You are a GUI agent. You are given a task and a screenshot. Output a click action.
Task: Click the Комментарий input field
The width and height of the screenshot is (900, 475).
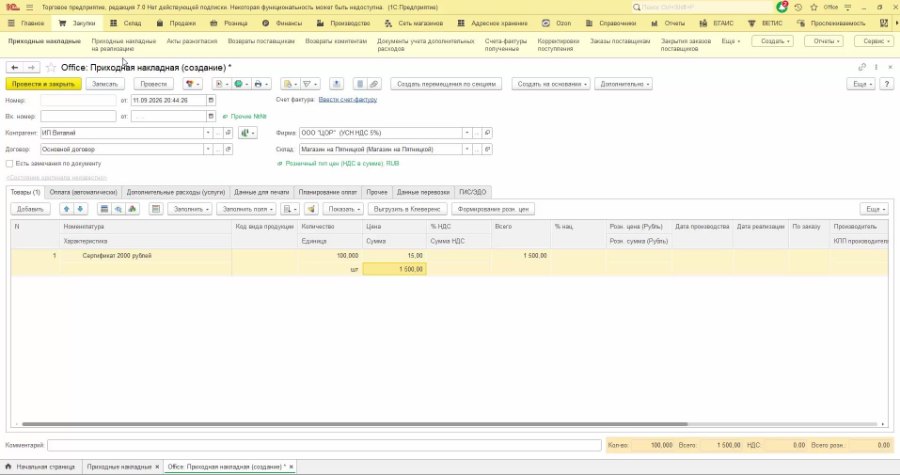[324, 445]
